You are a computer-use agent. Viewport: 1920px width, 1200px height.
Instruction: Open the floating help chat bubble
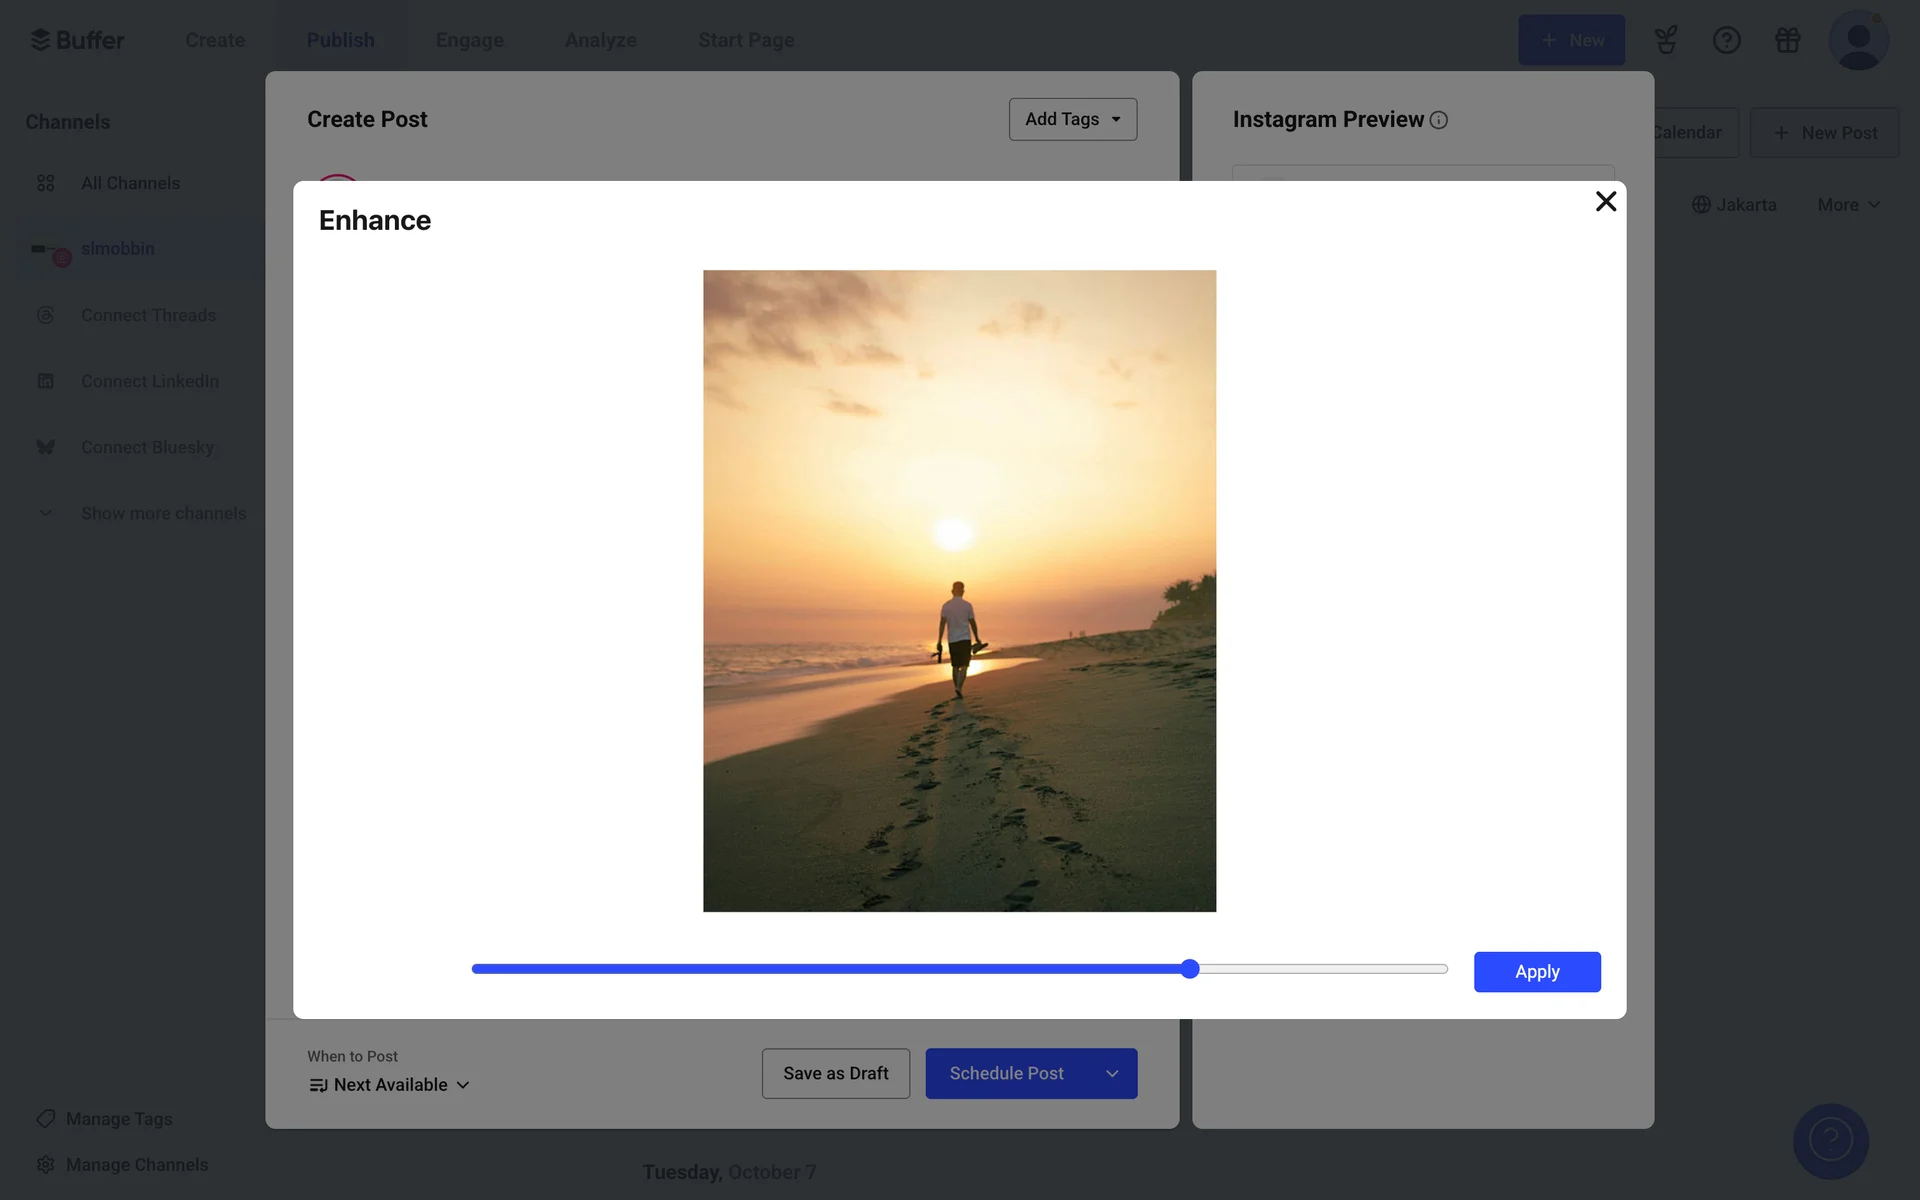click(x=1830, y=1140)
